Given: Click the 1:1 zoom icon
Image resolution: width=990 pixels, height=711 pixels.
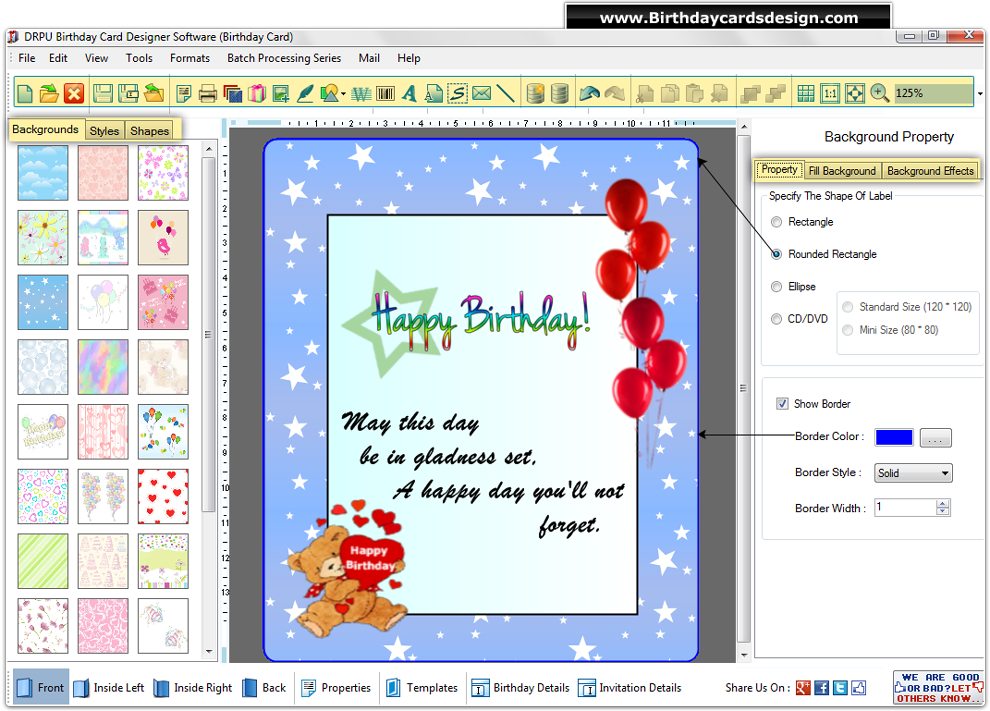Looking at the screenshot, I should pyautogui.click(x=831, y=92).
